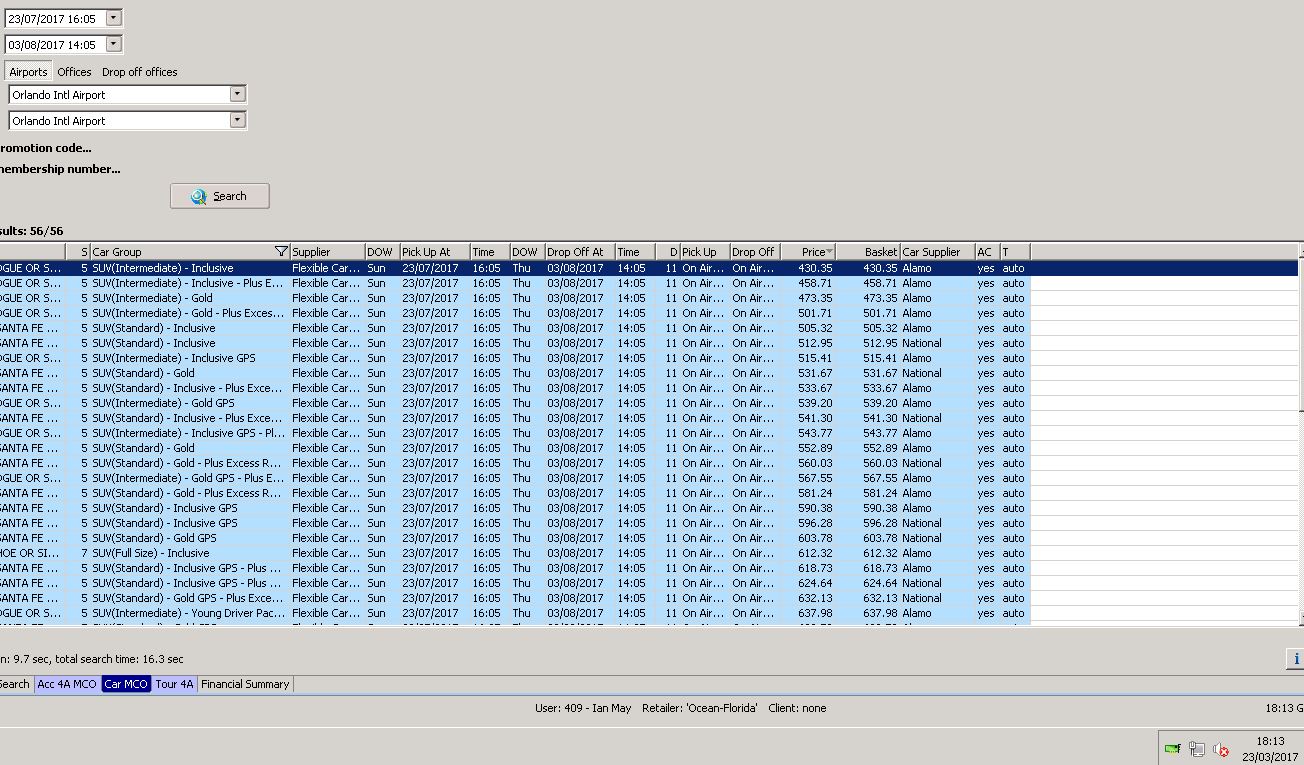Click the Retailer: 'Ocean-Florida' status text
Screen dimensions: 1304x765
[x=700, y=708]
